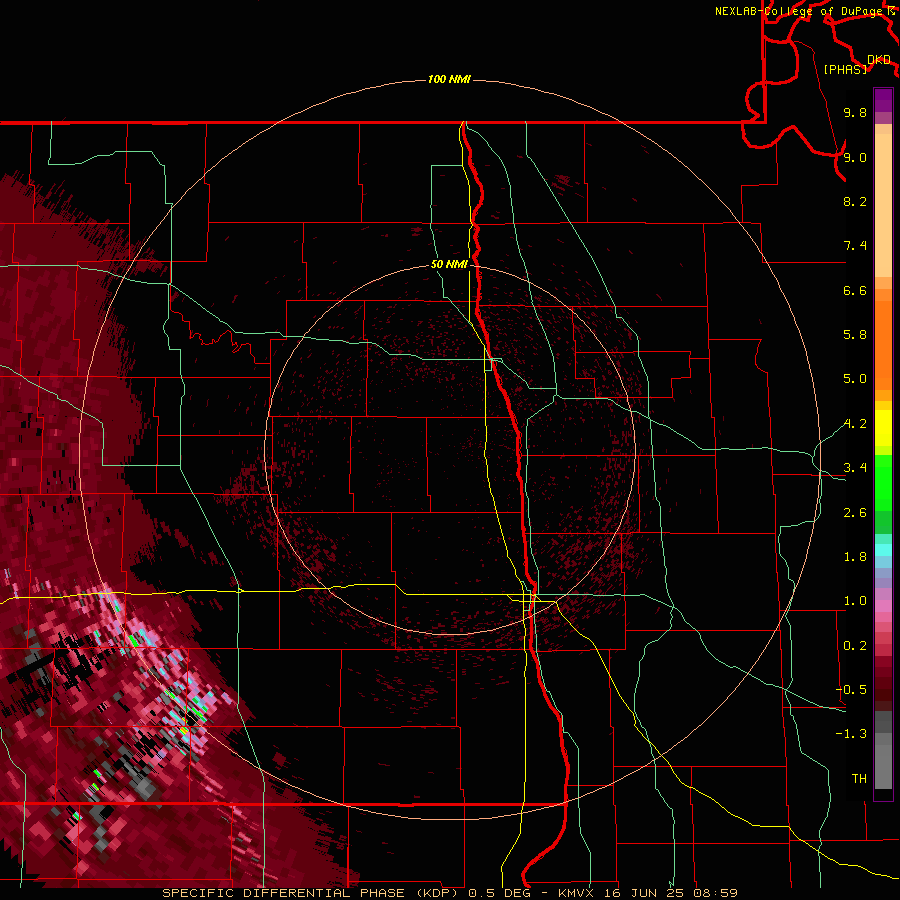Click the peach segment beside 8.2
Viewport: 900px width, 900px height.
pos(883,205)
